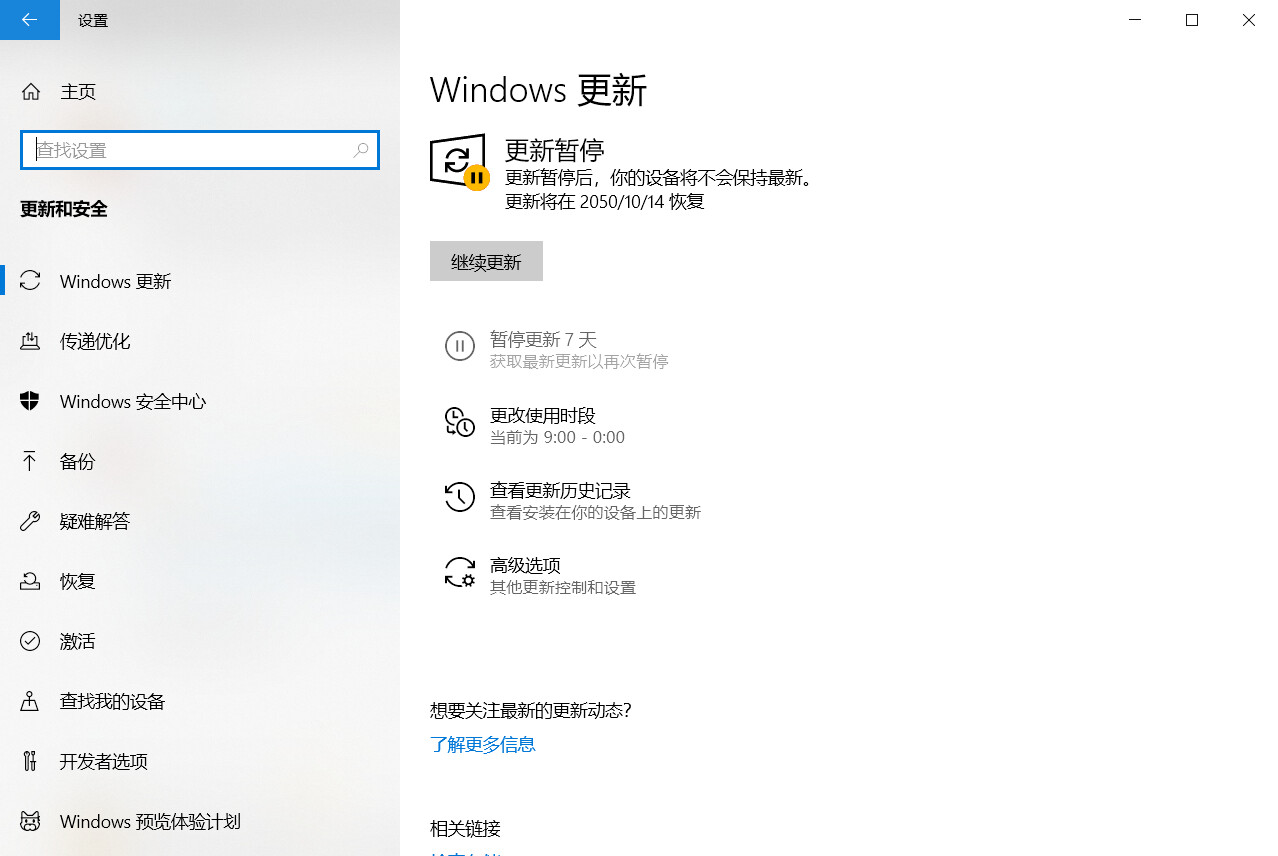This screenshot has width=1278, height=856.
Task: Select the cat face icon for Windows 预览体验计划
Action: point(30,821)
